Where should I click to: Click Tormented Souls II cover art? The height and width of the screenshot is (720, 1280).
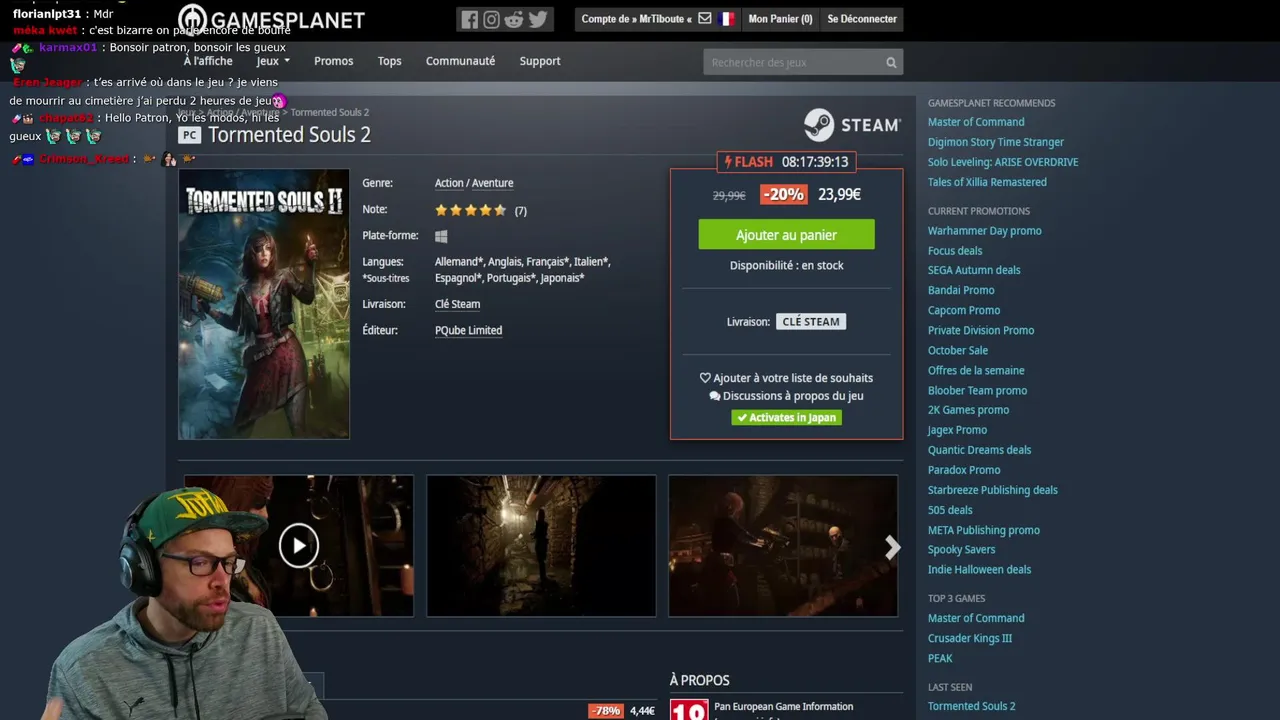tap(264, 304)
